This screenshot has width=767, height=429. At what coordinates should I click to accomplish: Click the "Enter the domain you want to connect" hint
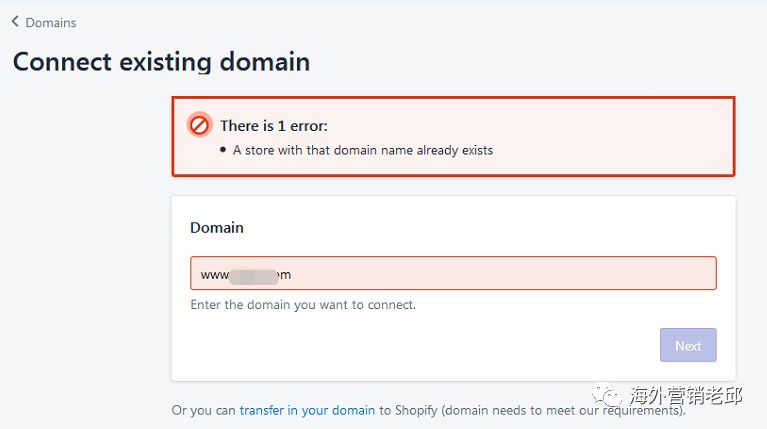click(303, 304)
